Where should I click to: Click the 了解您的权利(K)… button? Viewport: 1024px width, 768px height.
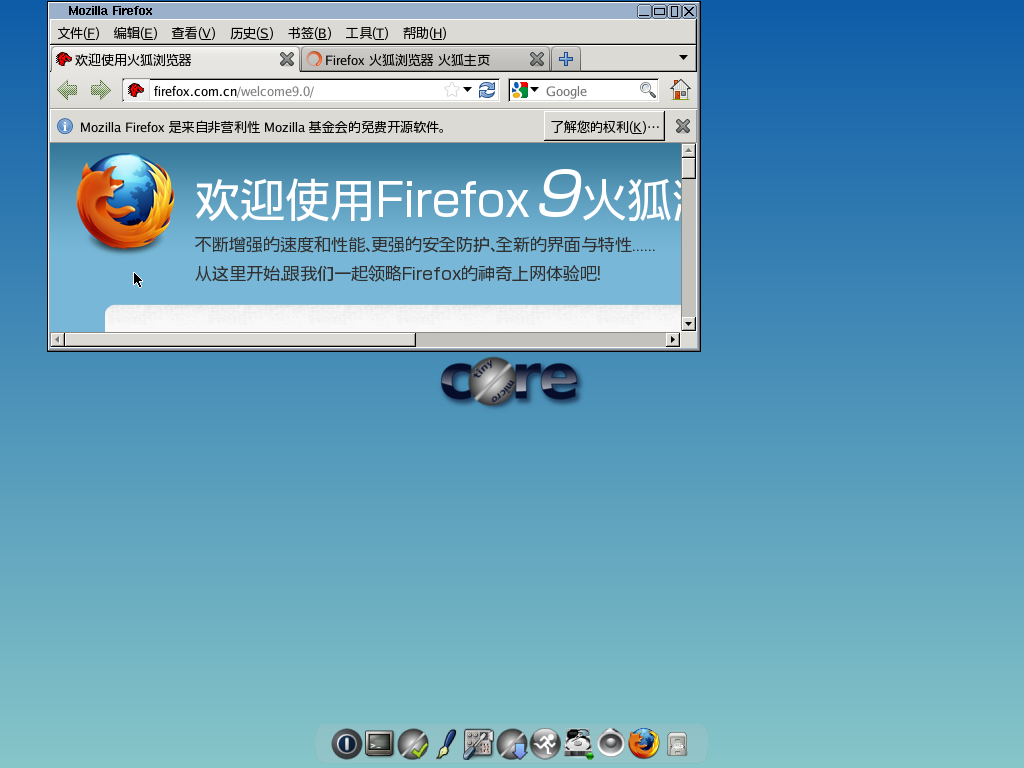click(x=604, y=126)
